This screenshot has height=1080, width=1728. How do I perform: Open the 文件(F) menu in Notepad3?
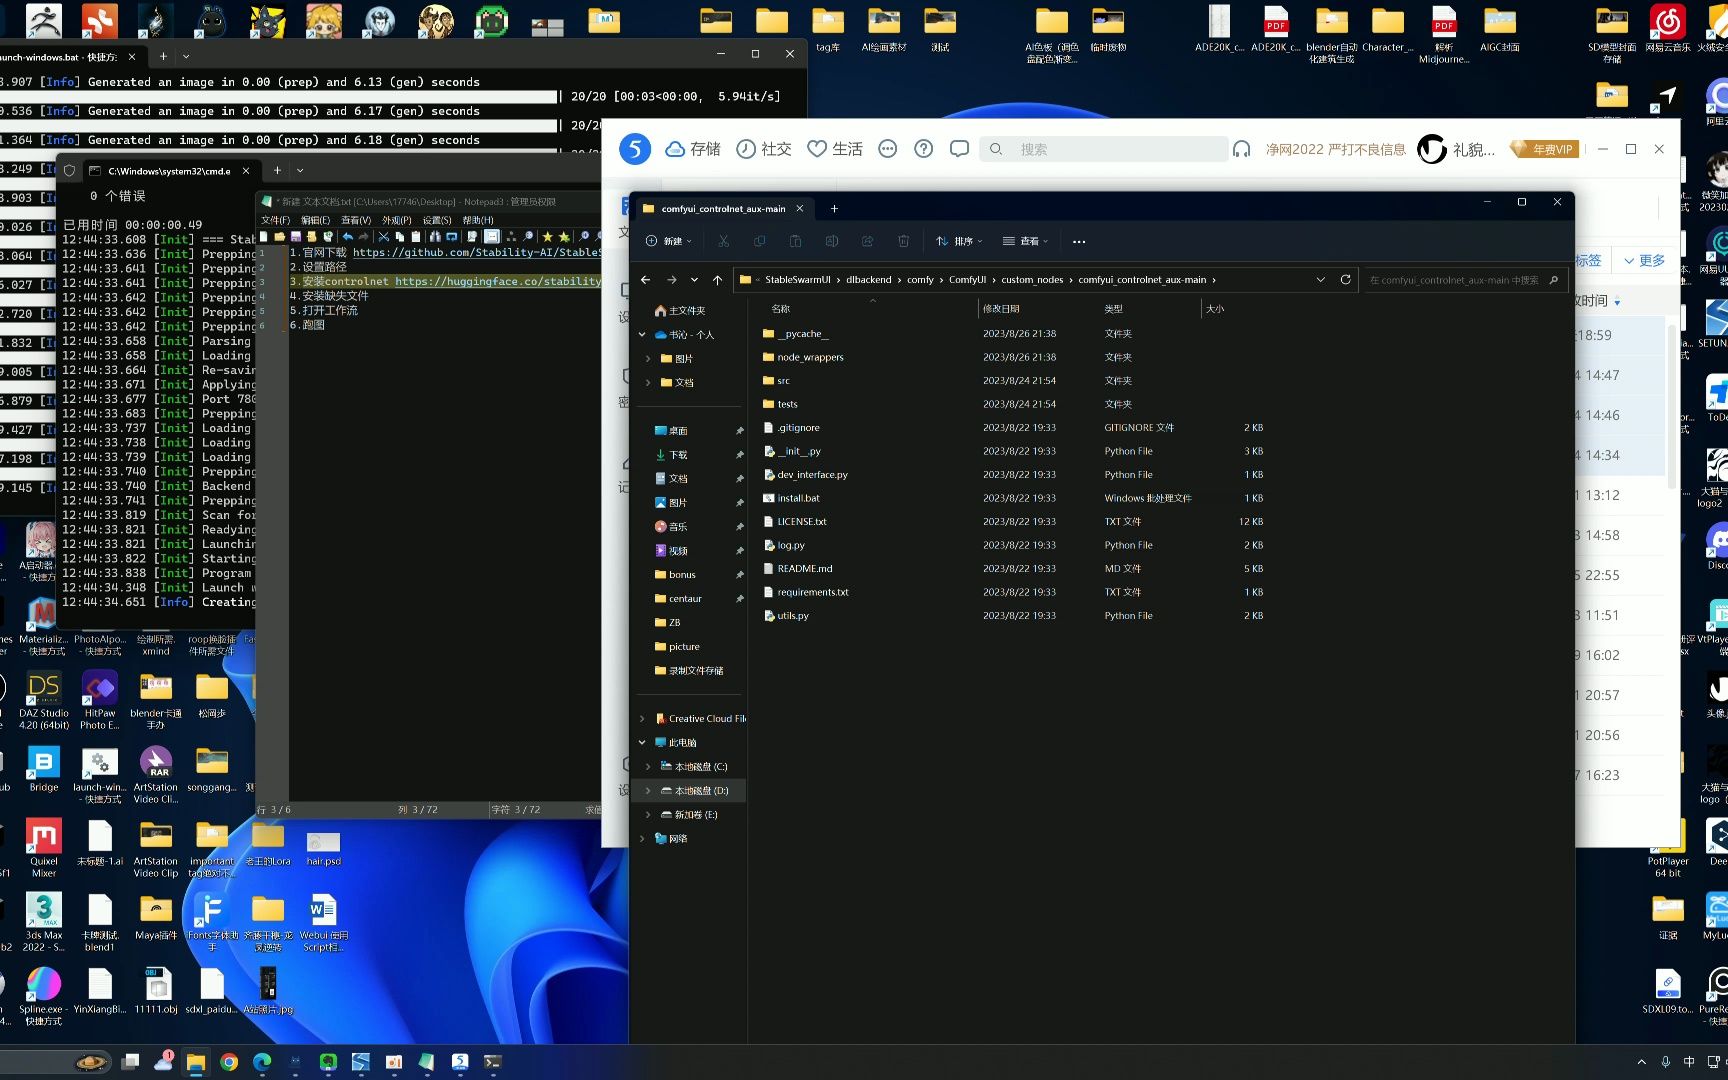275,220
